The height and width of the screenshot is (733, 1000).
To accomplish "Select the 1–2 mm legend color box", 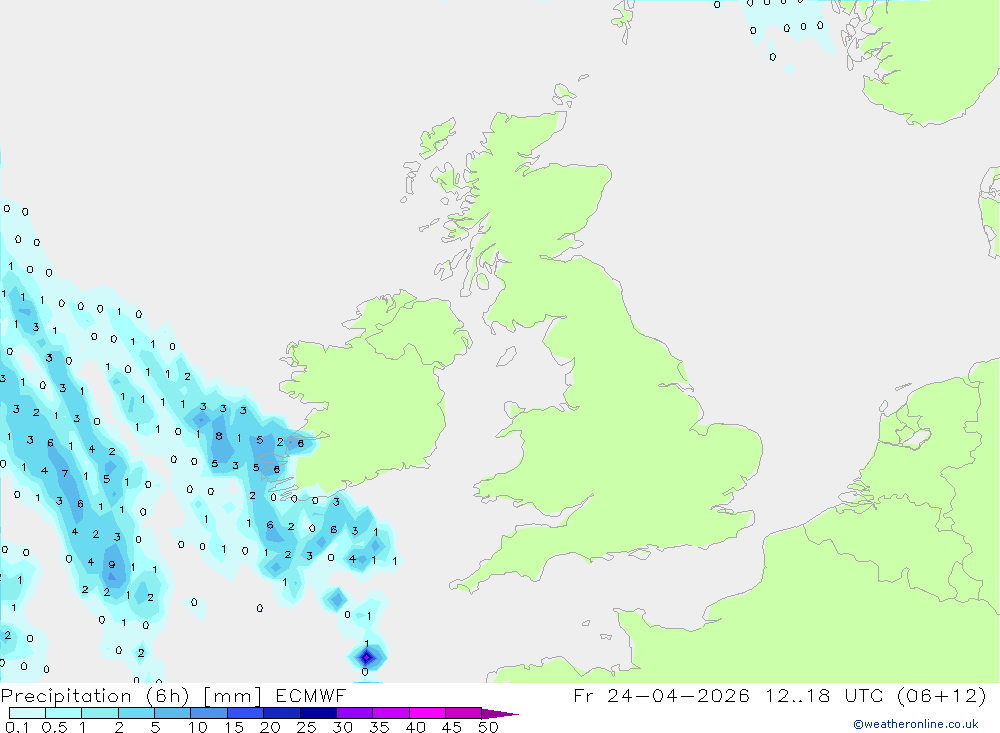I will tap(99, 713).
